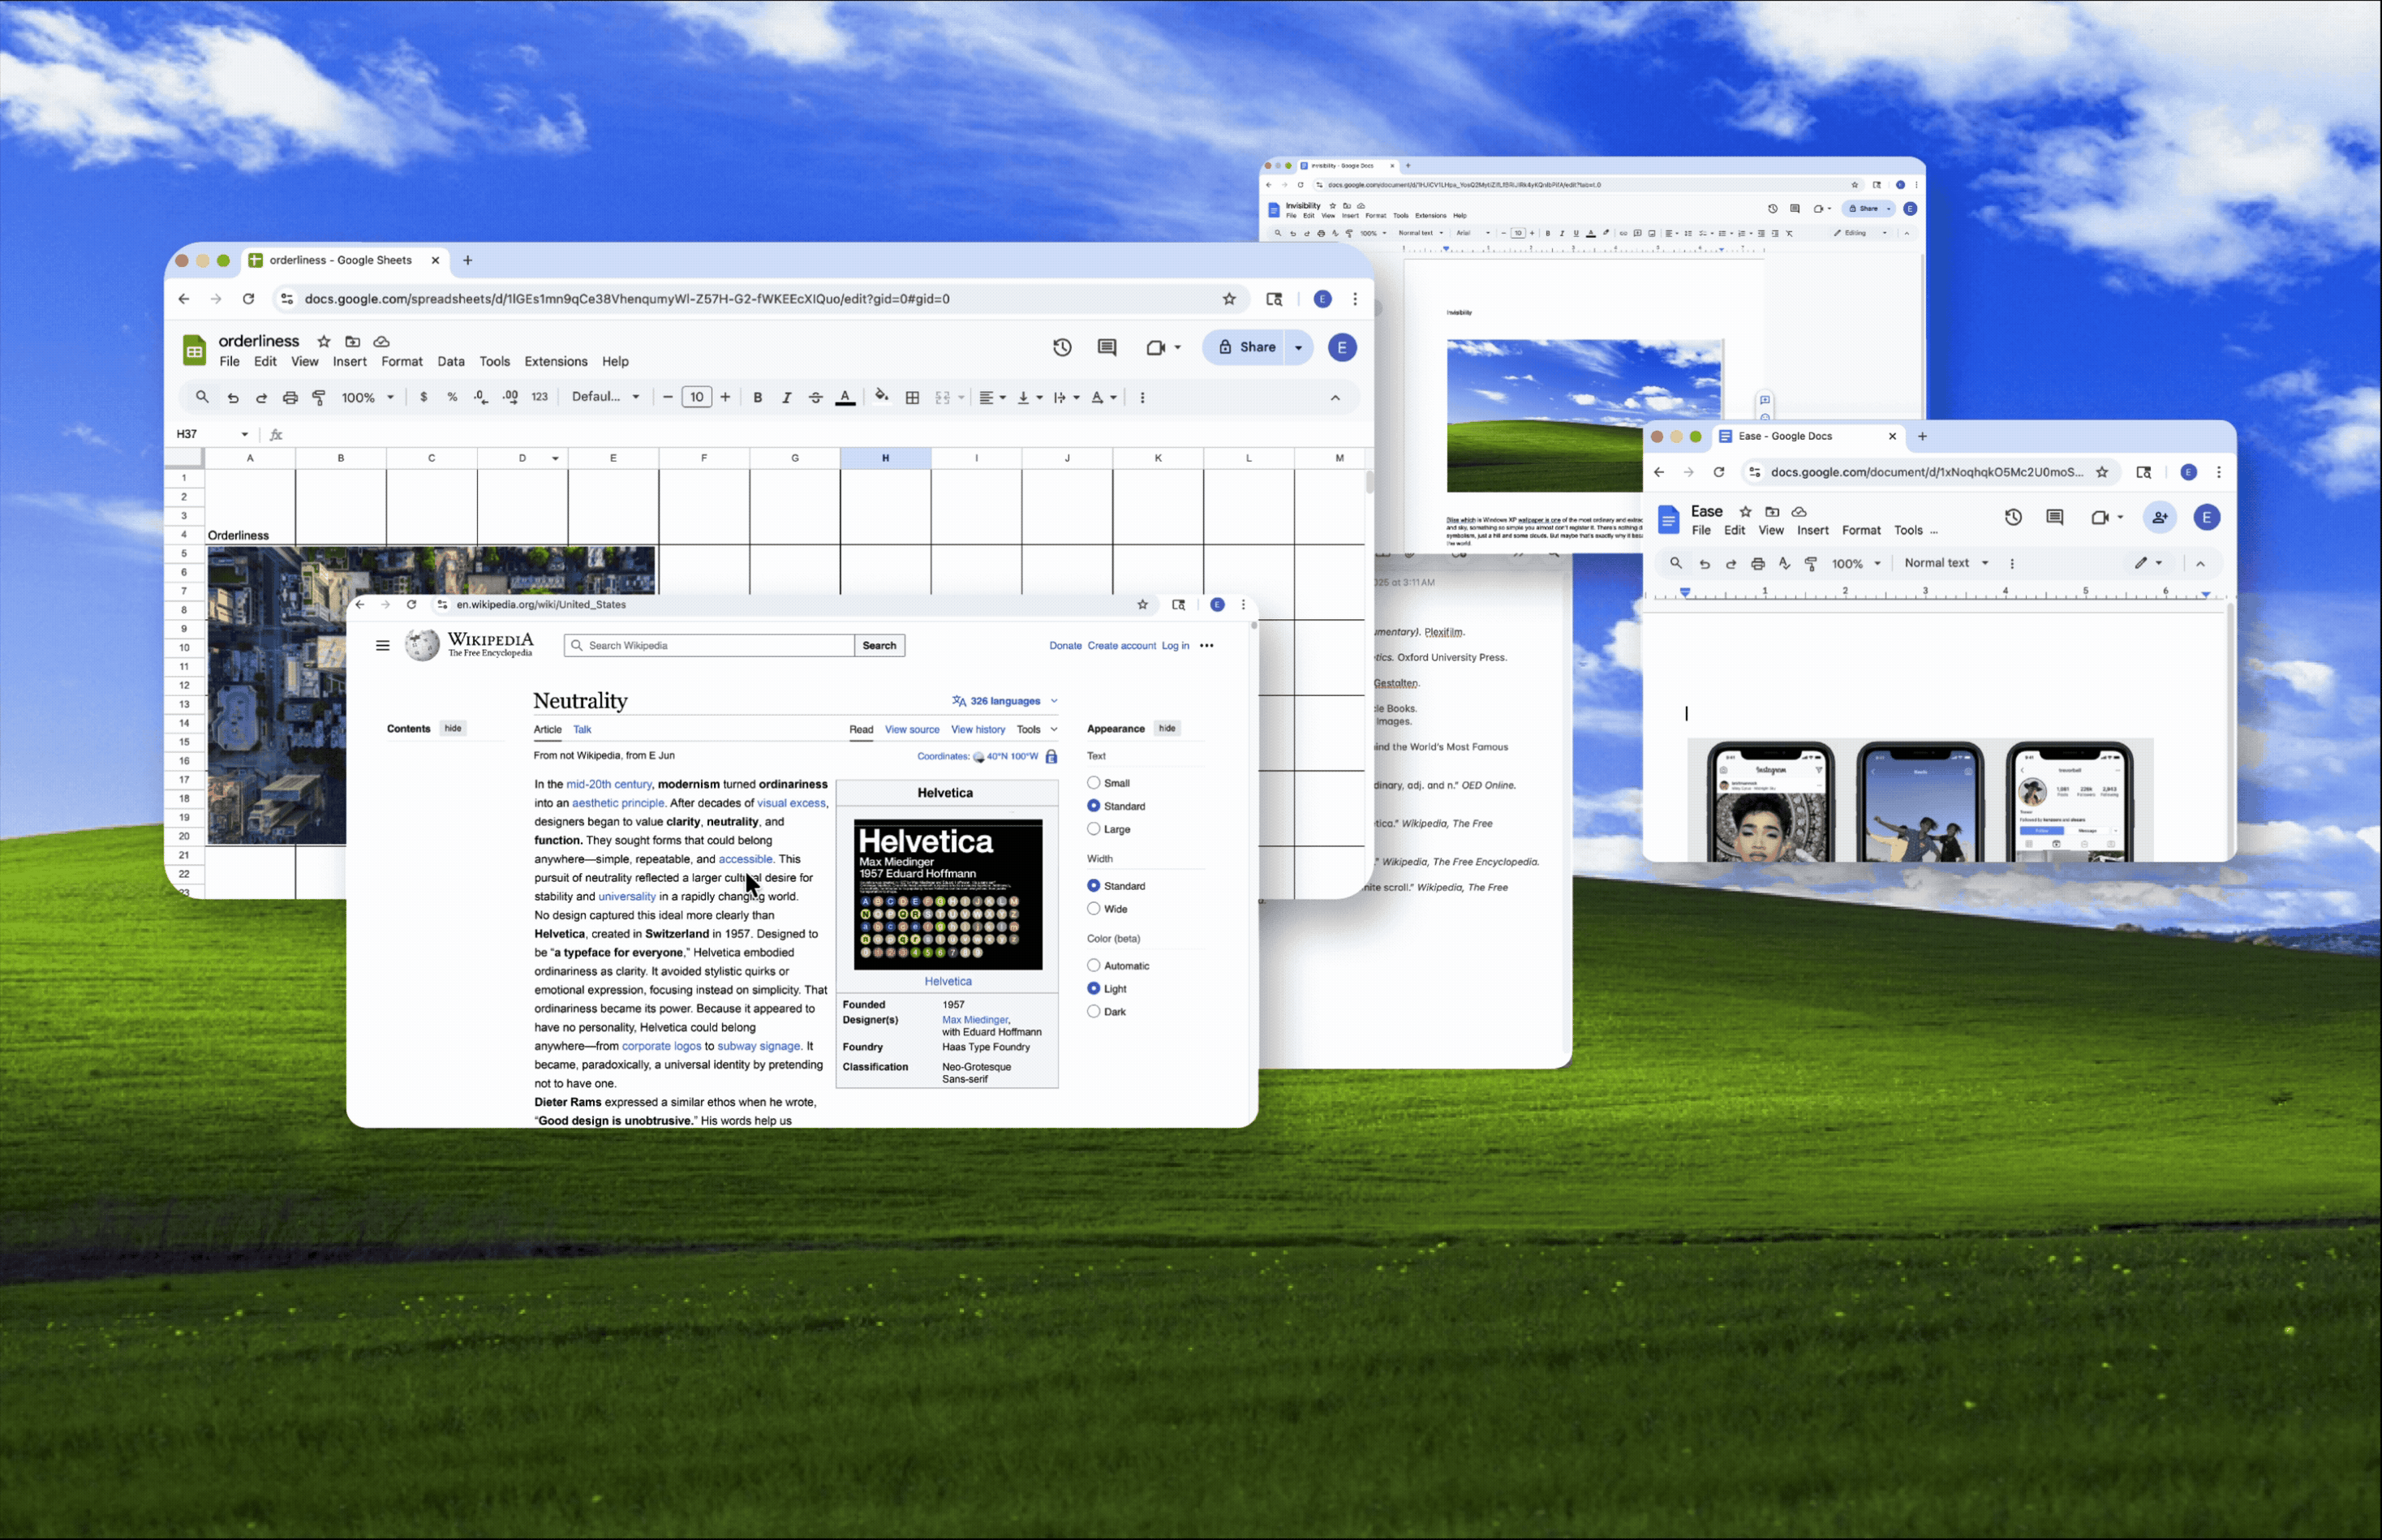Image resolution: width=2382 pixels, height=1540 pixels.
Task: Open version history clock icon in Sheets
Action: pos(1062,347)
